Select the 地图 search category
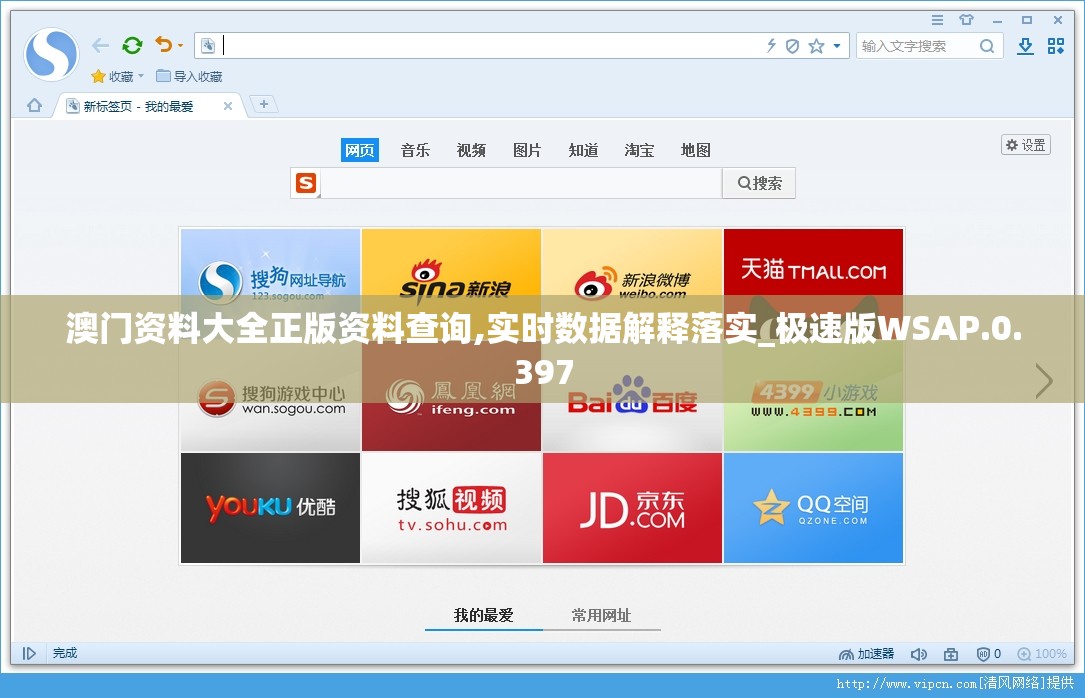The image size is (1085, 698). tap(695, 150)
